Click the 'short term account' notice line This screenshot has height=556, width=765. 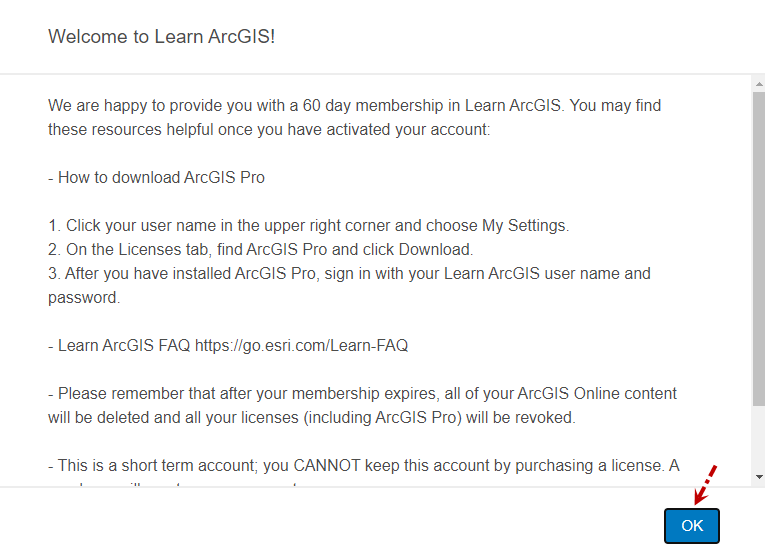pyautogui.click(x=363, y=466)
